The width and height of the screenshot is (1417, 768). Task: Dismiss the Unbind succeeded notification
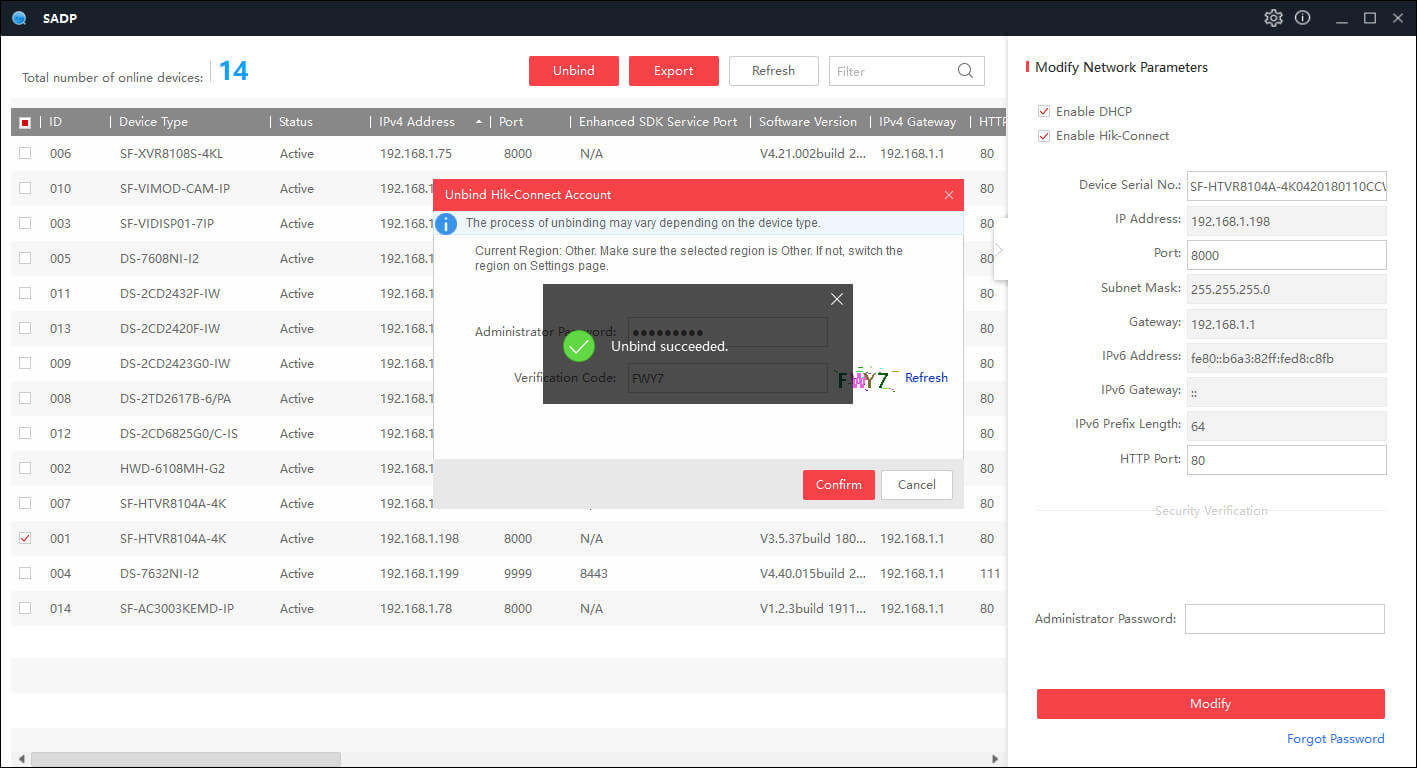(837, 299)
